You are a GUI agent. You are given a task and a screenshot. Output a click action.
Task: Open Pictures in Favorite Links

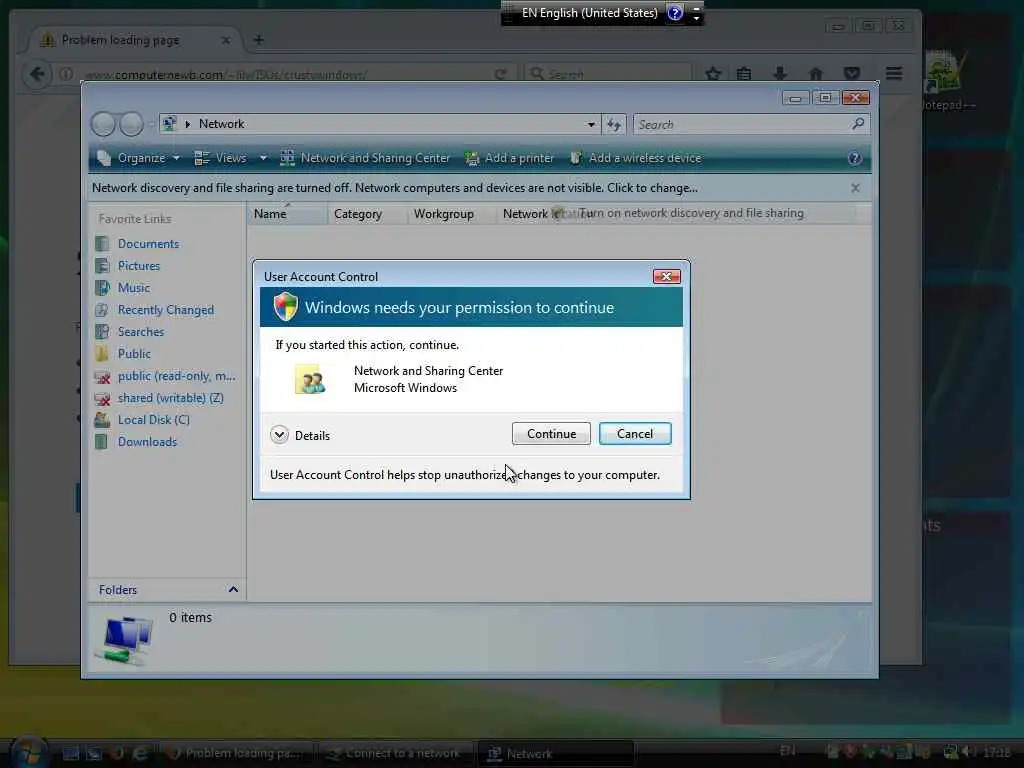pos(138,266)
